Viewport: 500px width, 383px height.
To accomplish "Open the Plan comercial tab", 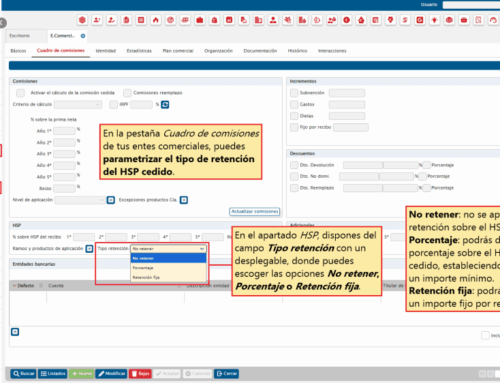I will (178, 51).
